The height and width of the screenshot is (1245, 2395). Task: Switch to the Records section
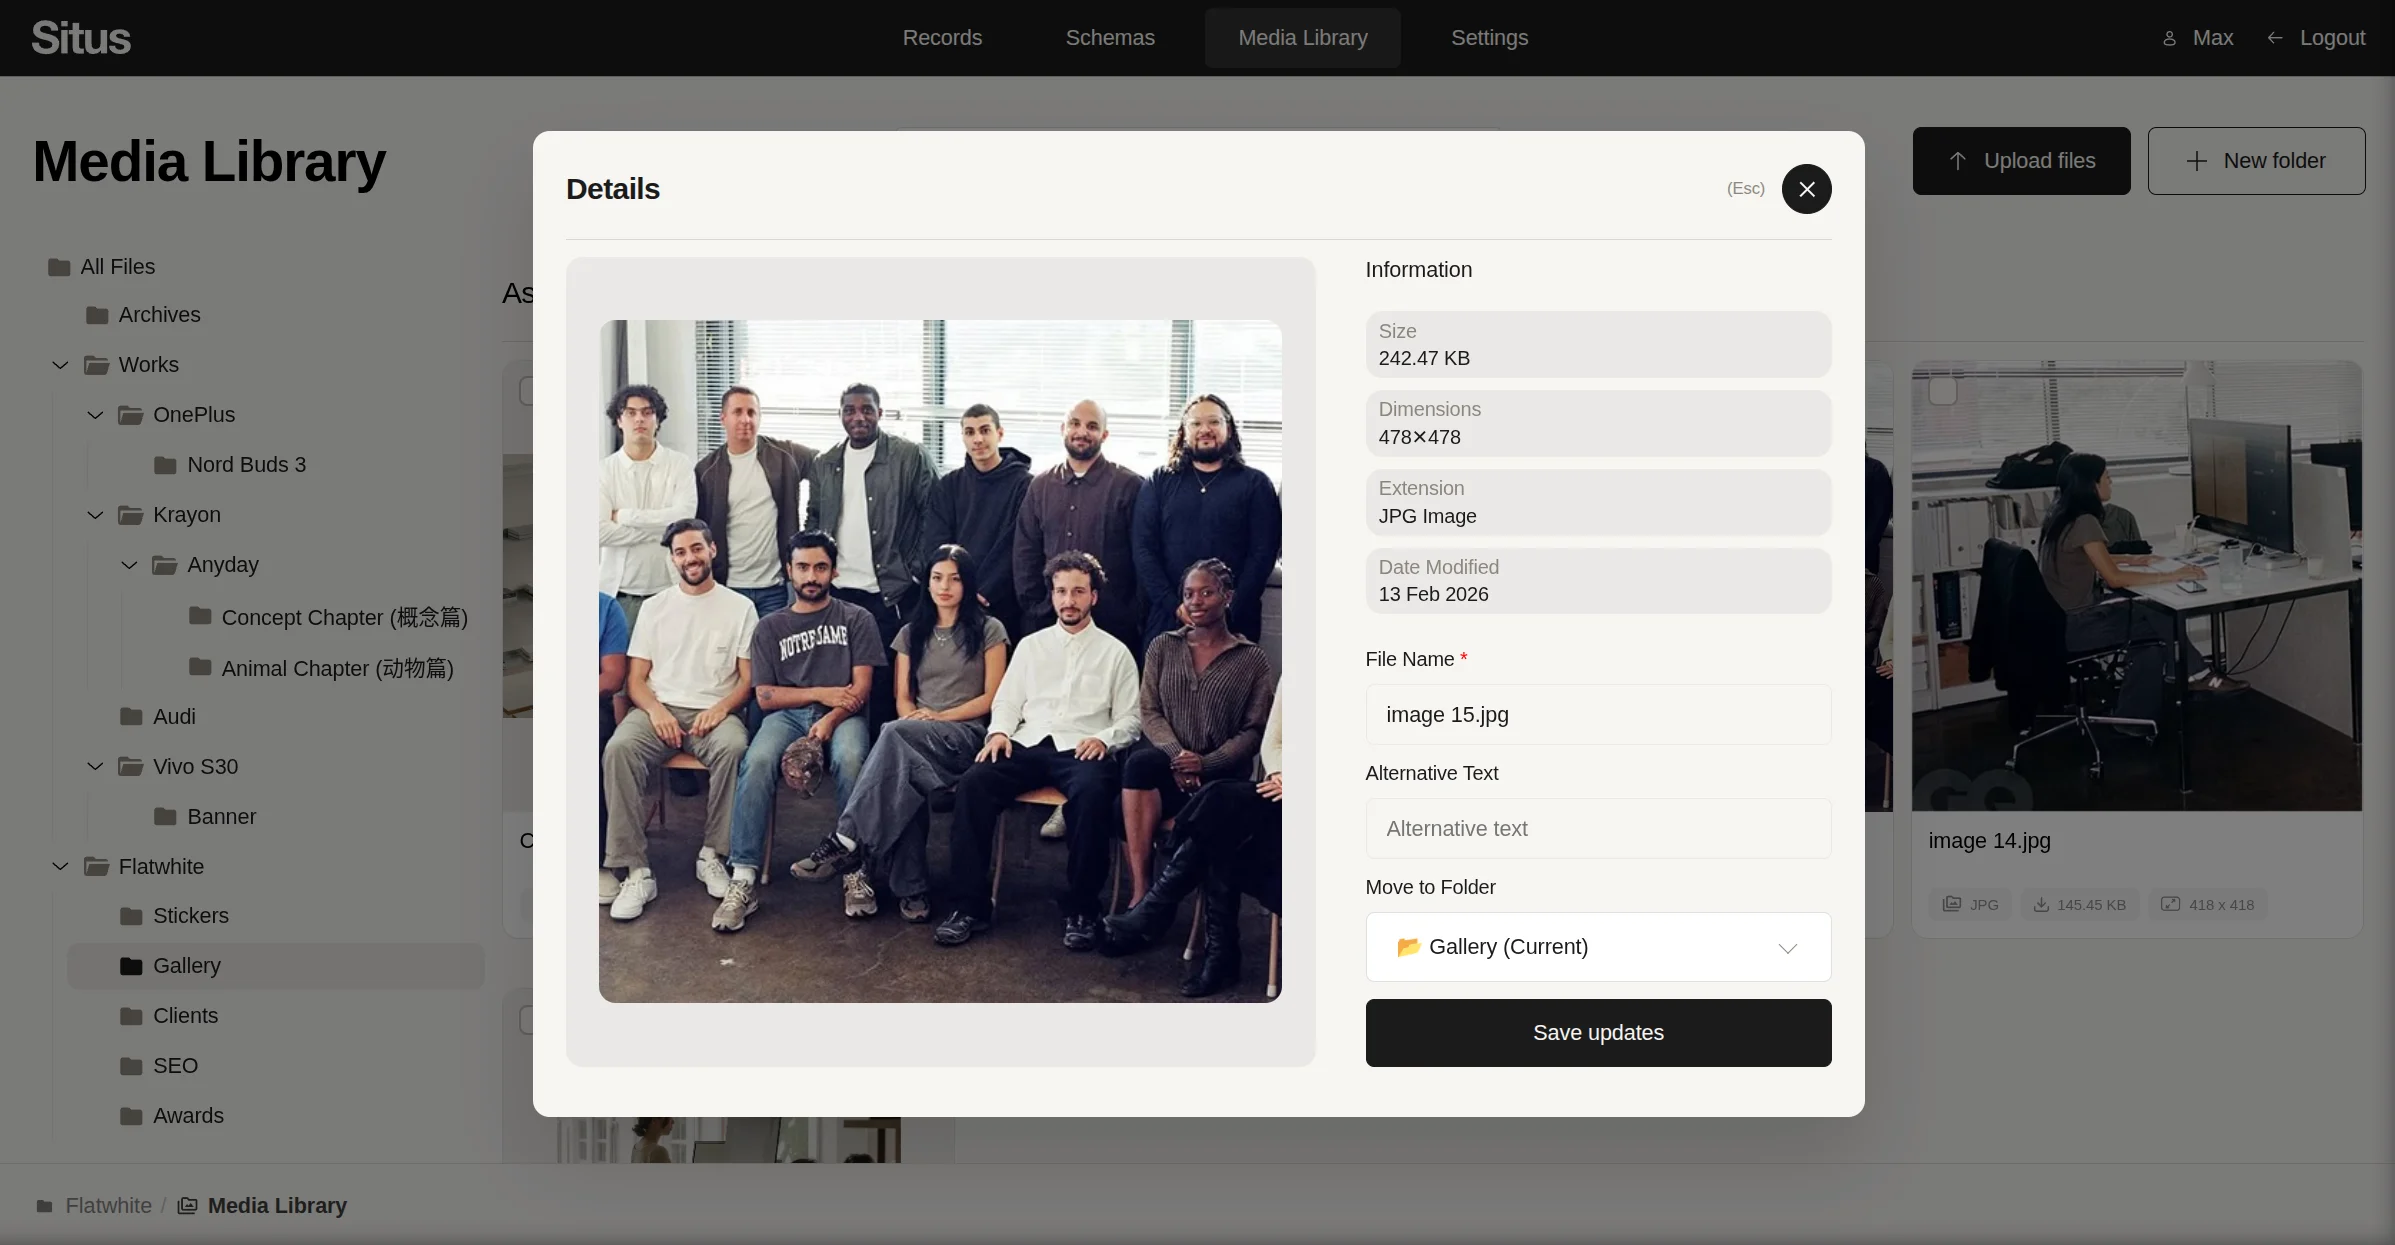tap(942, 38)
